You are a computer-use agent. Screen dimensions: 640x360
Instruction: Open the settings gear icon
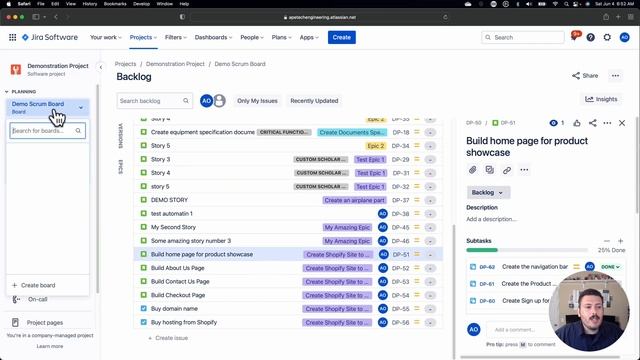click(x=607, y=37)
